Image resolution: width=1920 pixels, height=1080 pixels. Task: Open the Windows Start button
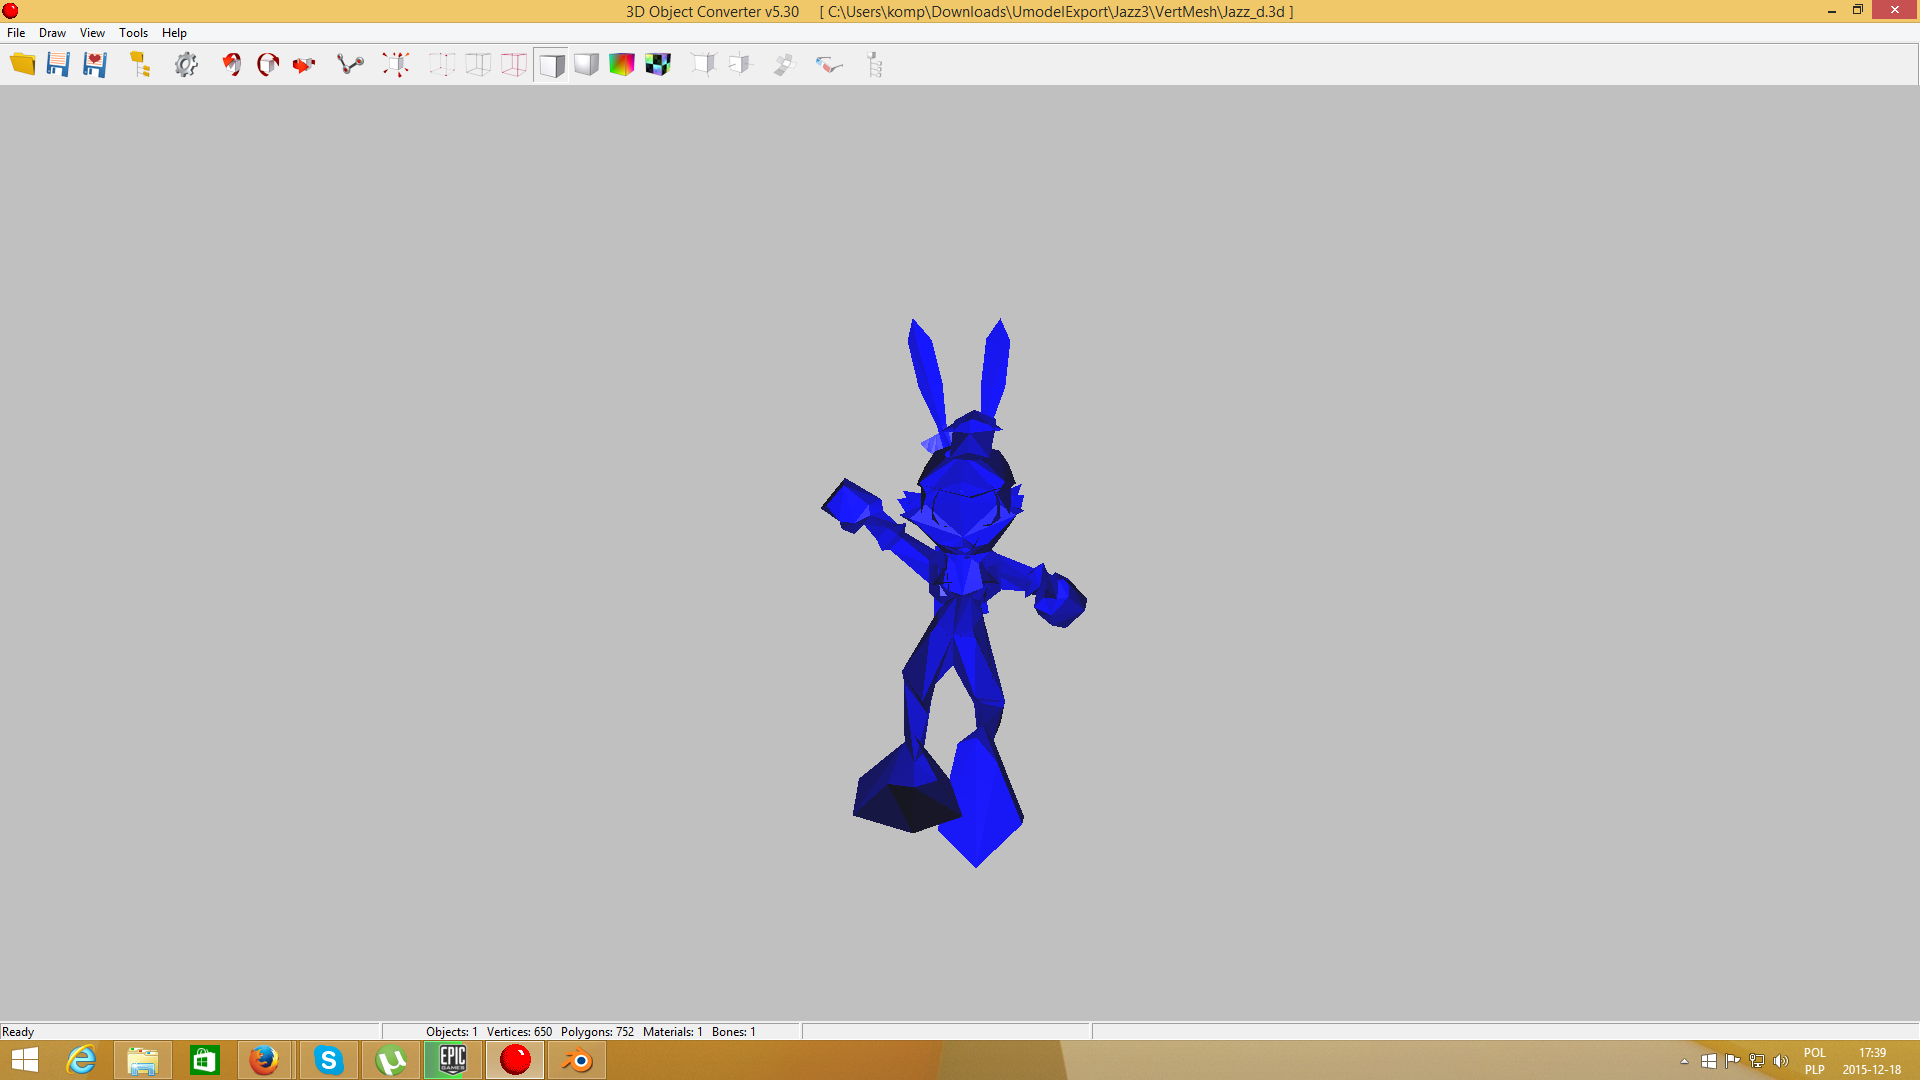click(x=24, y=1060)
